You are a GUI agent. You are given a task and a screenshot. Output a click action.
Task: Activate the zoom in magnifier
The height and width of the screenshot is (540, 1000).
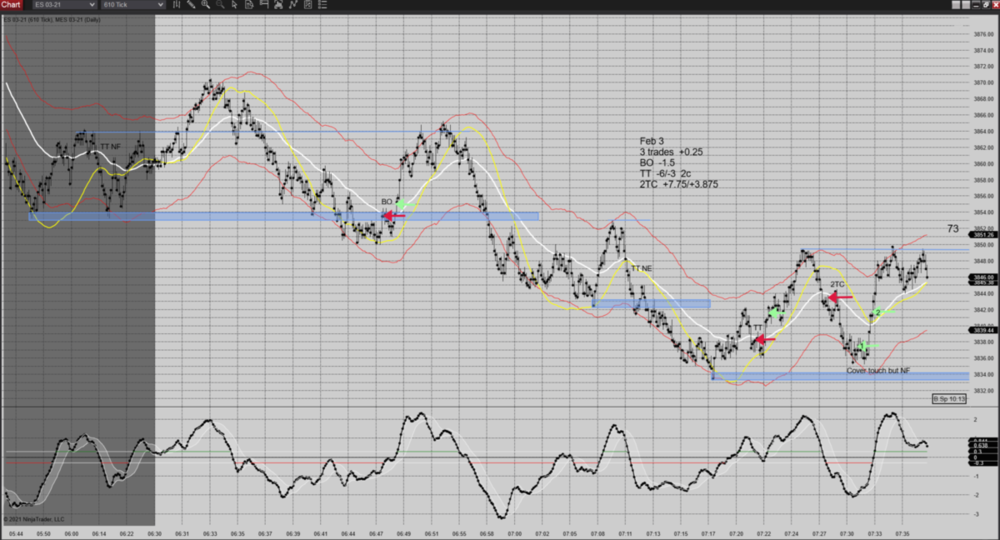coord(206,5)
